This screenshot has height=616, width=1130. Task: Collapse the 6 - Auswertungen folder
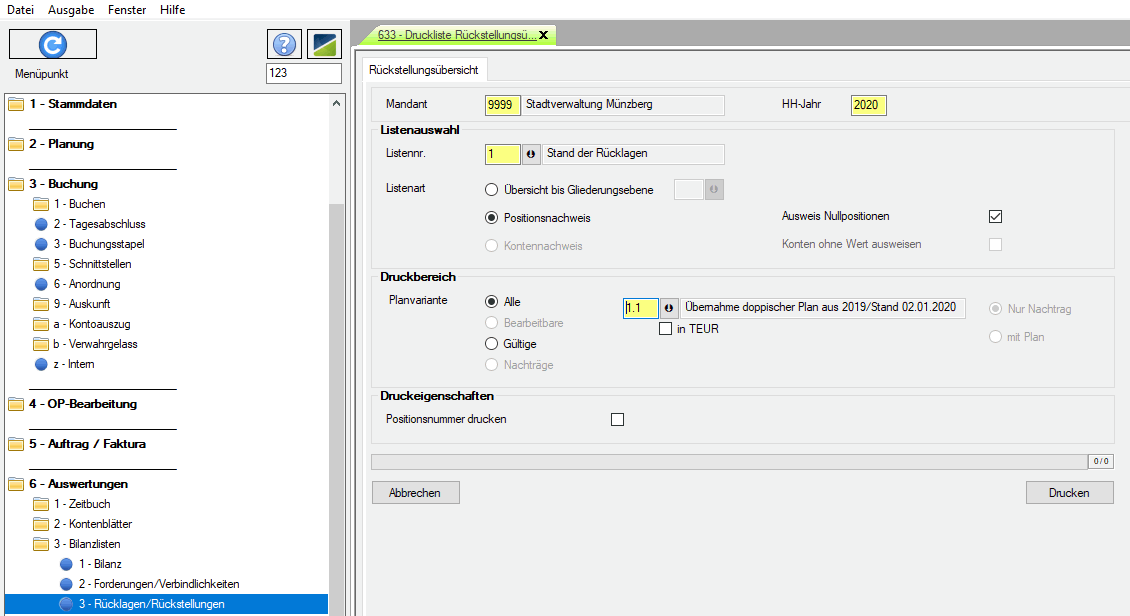[77, 484]
